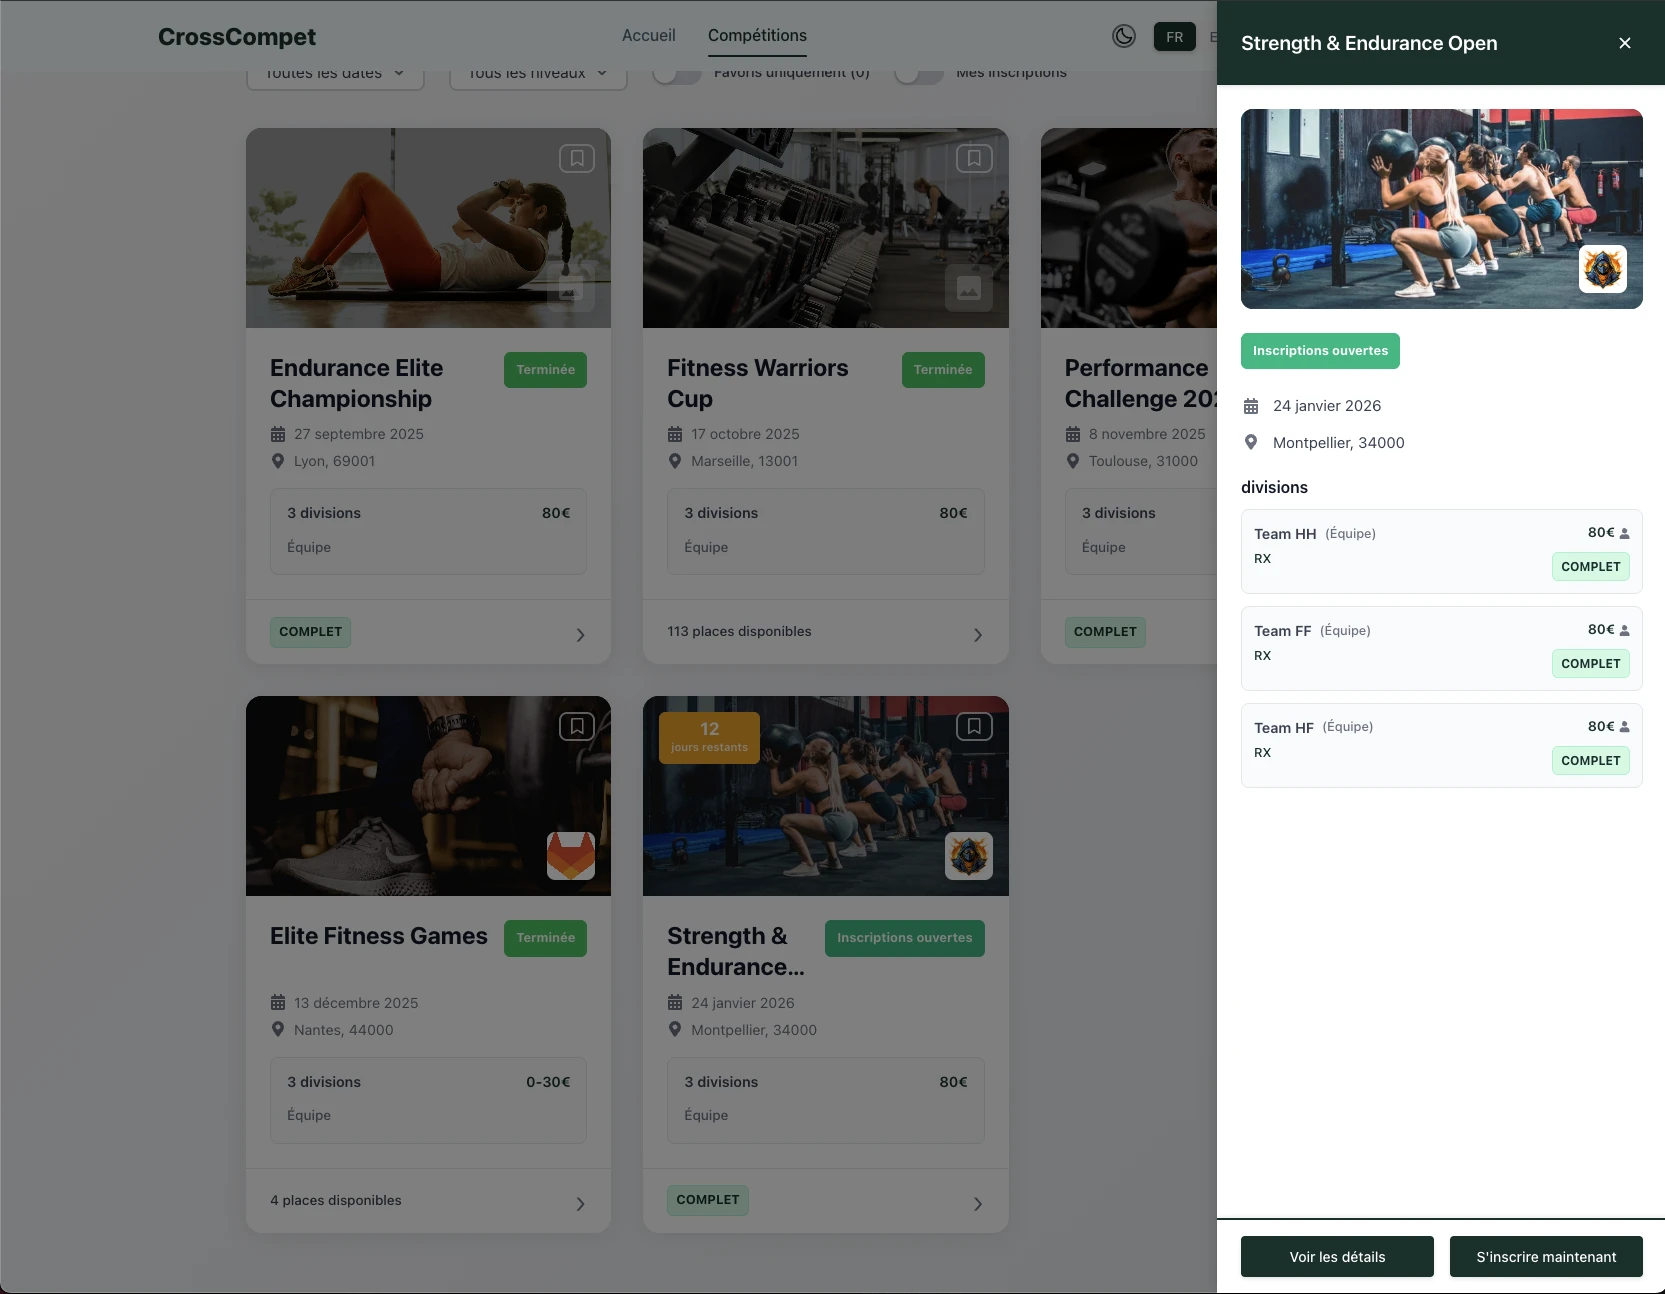
Task: Bookmark the Endurance Elite Championship card
Action: 576,158
